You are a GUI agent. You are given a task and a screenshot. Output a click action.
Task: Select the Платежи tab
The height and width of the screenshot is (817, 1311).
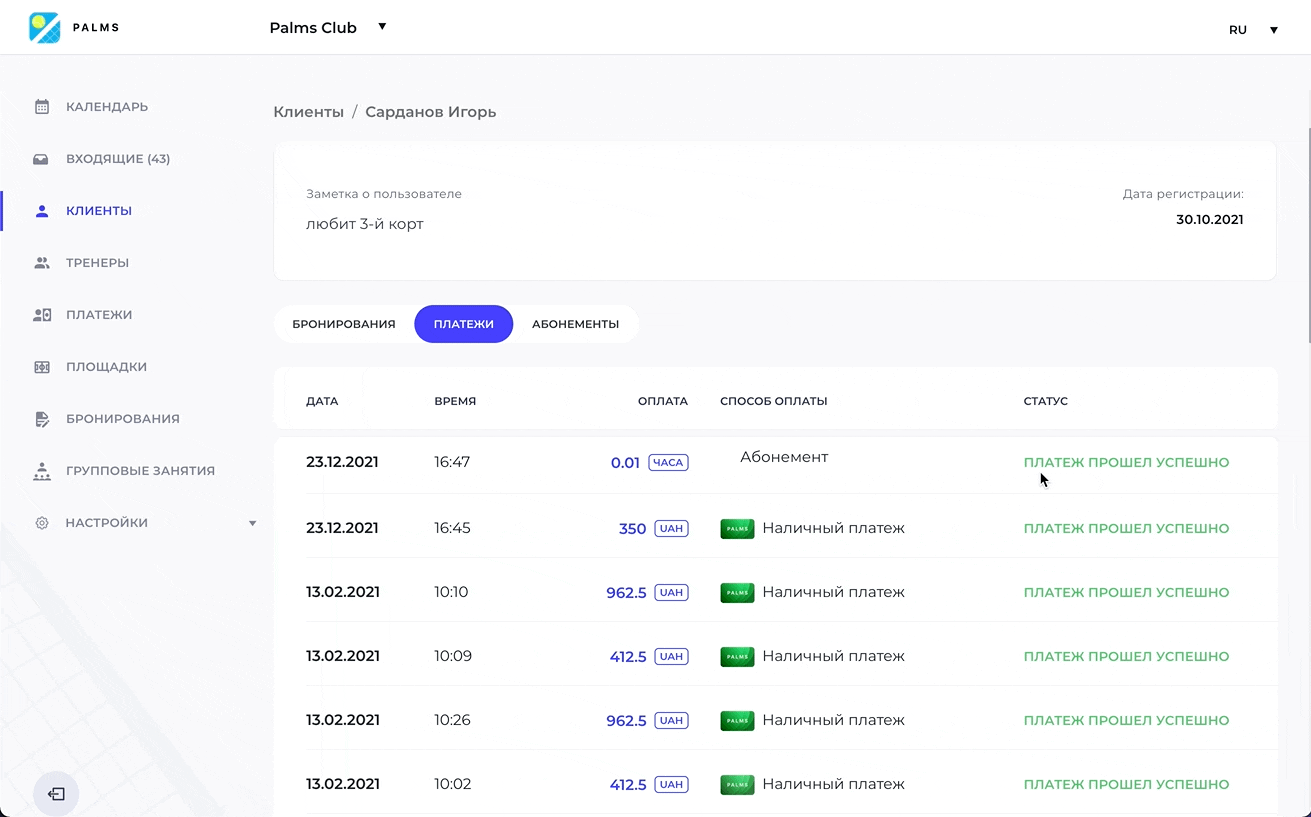[x=464, y=324]
